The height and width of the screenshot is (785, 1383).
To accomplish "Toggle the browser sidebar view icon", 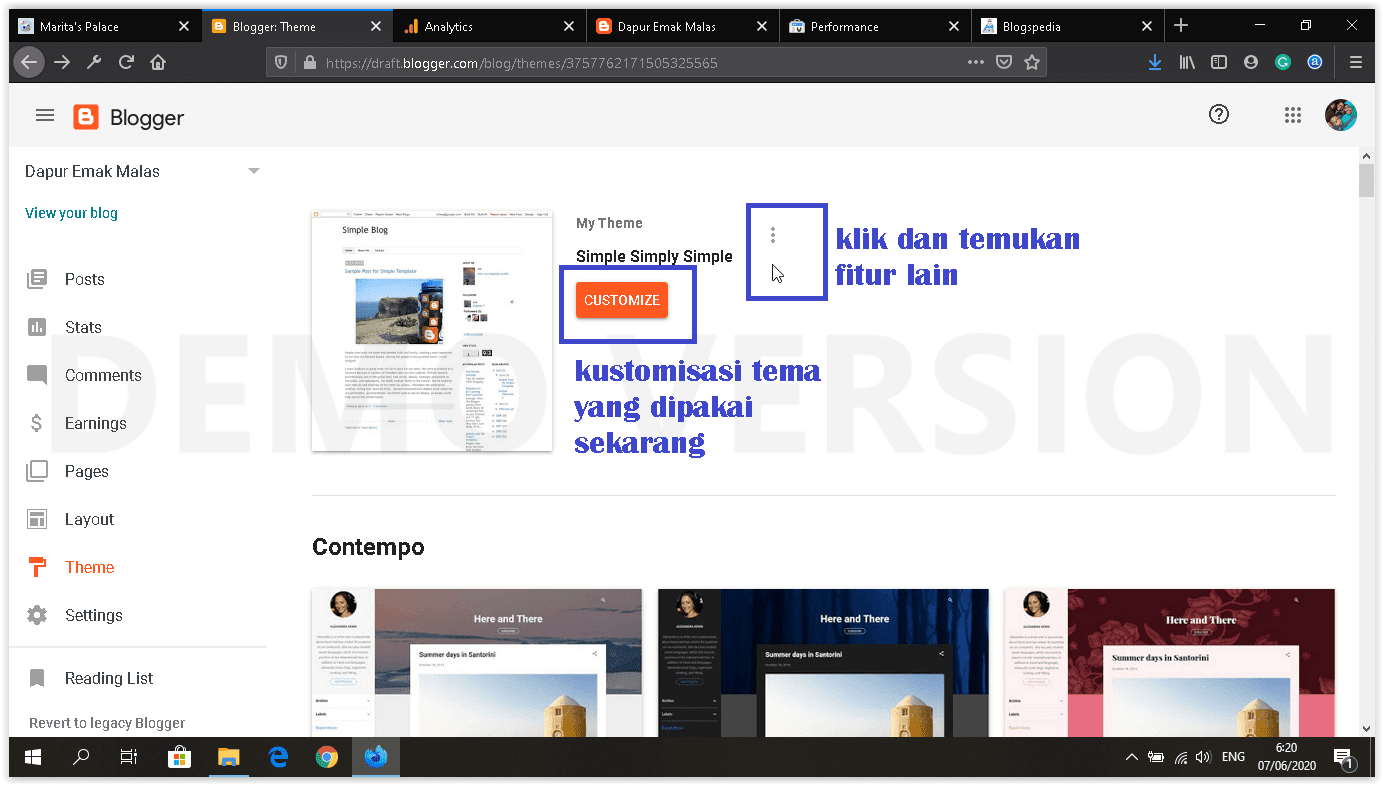I will tap(1219, 62).
